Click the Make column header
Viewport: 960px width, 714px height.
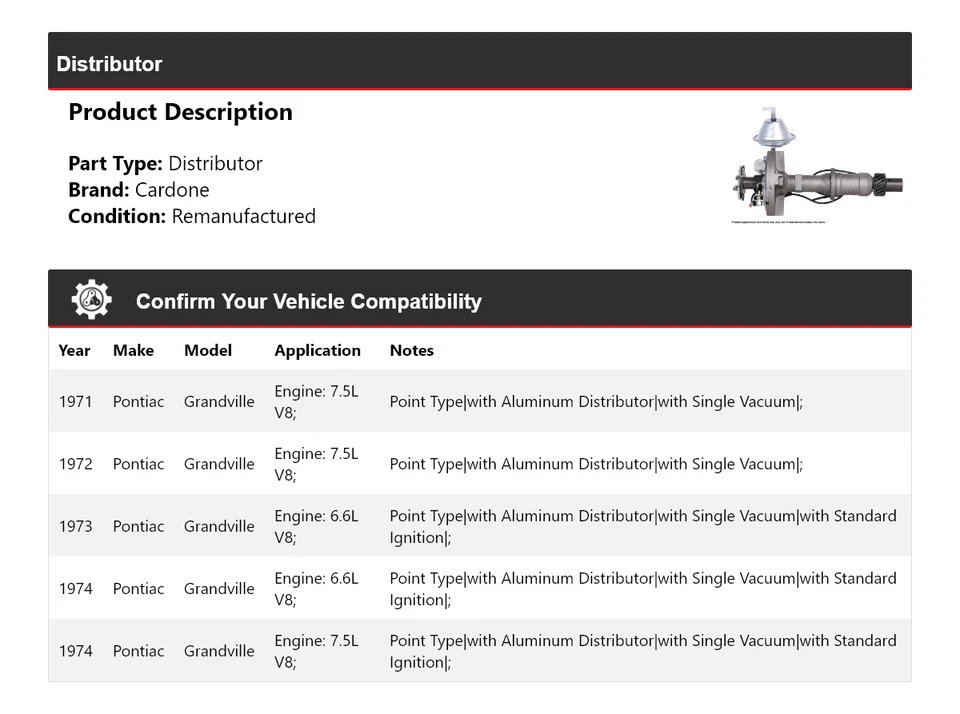[x=133, y=350]
